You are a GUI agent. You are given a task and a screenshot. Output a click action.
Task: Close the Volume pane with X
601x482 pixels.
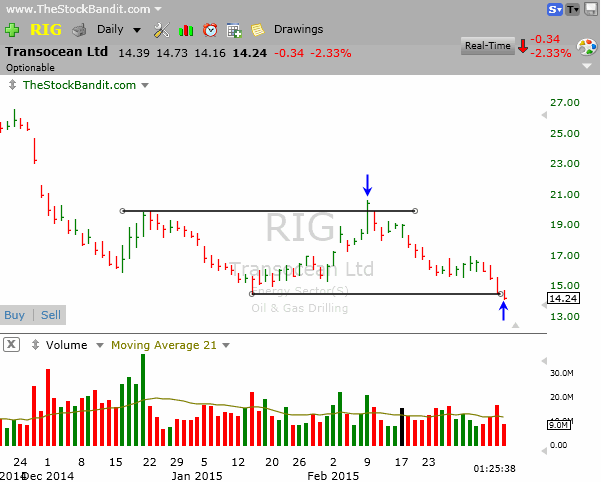[11, 344]
